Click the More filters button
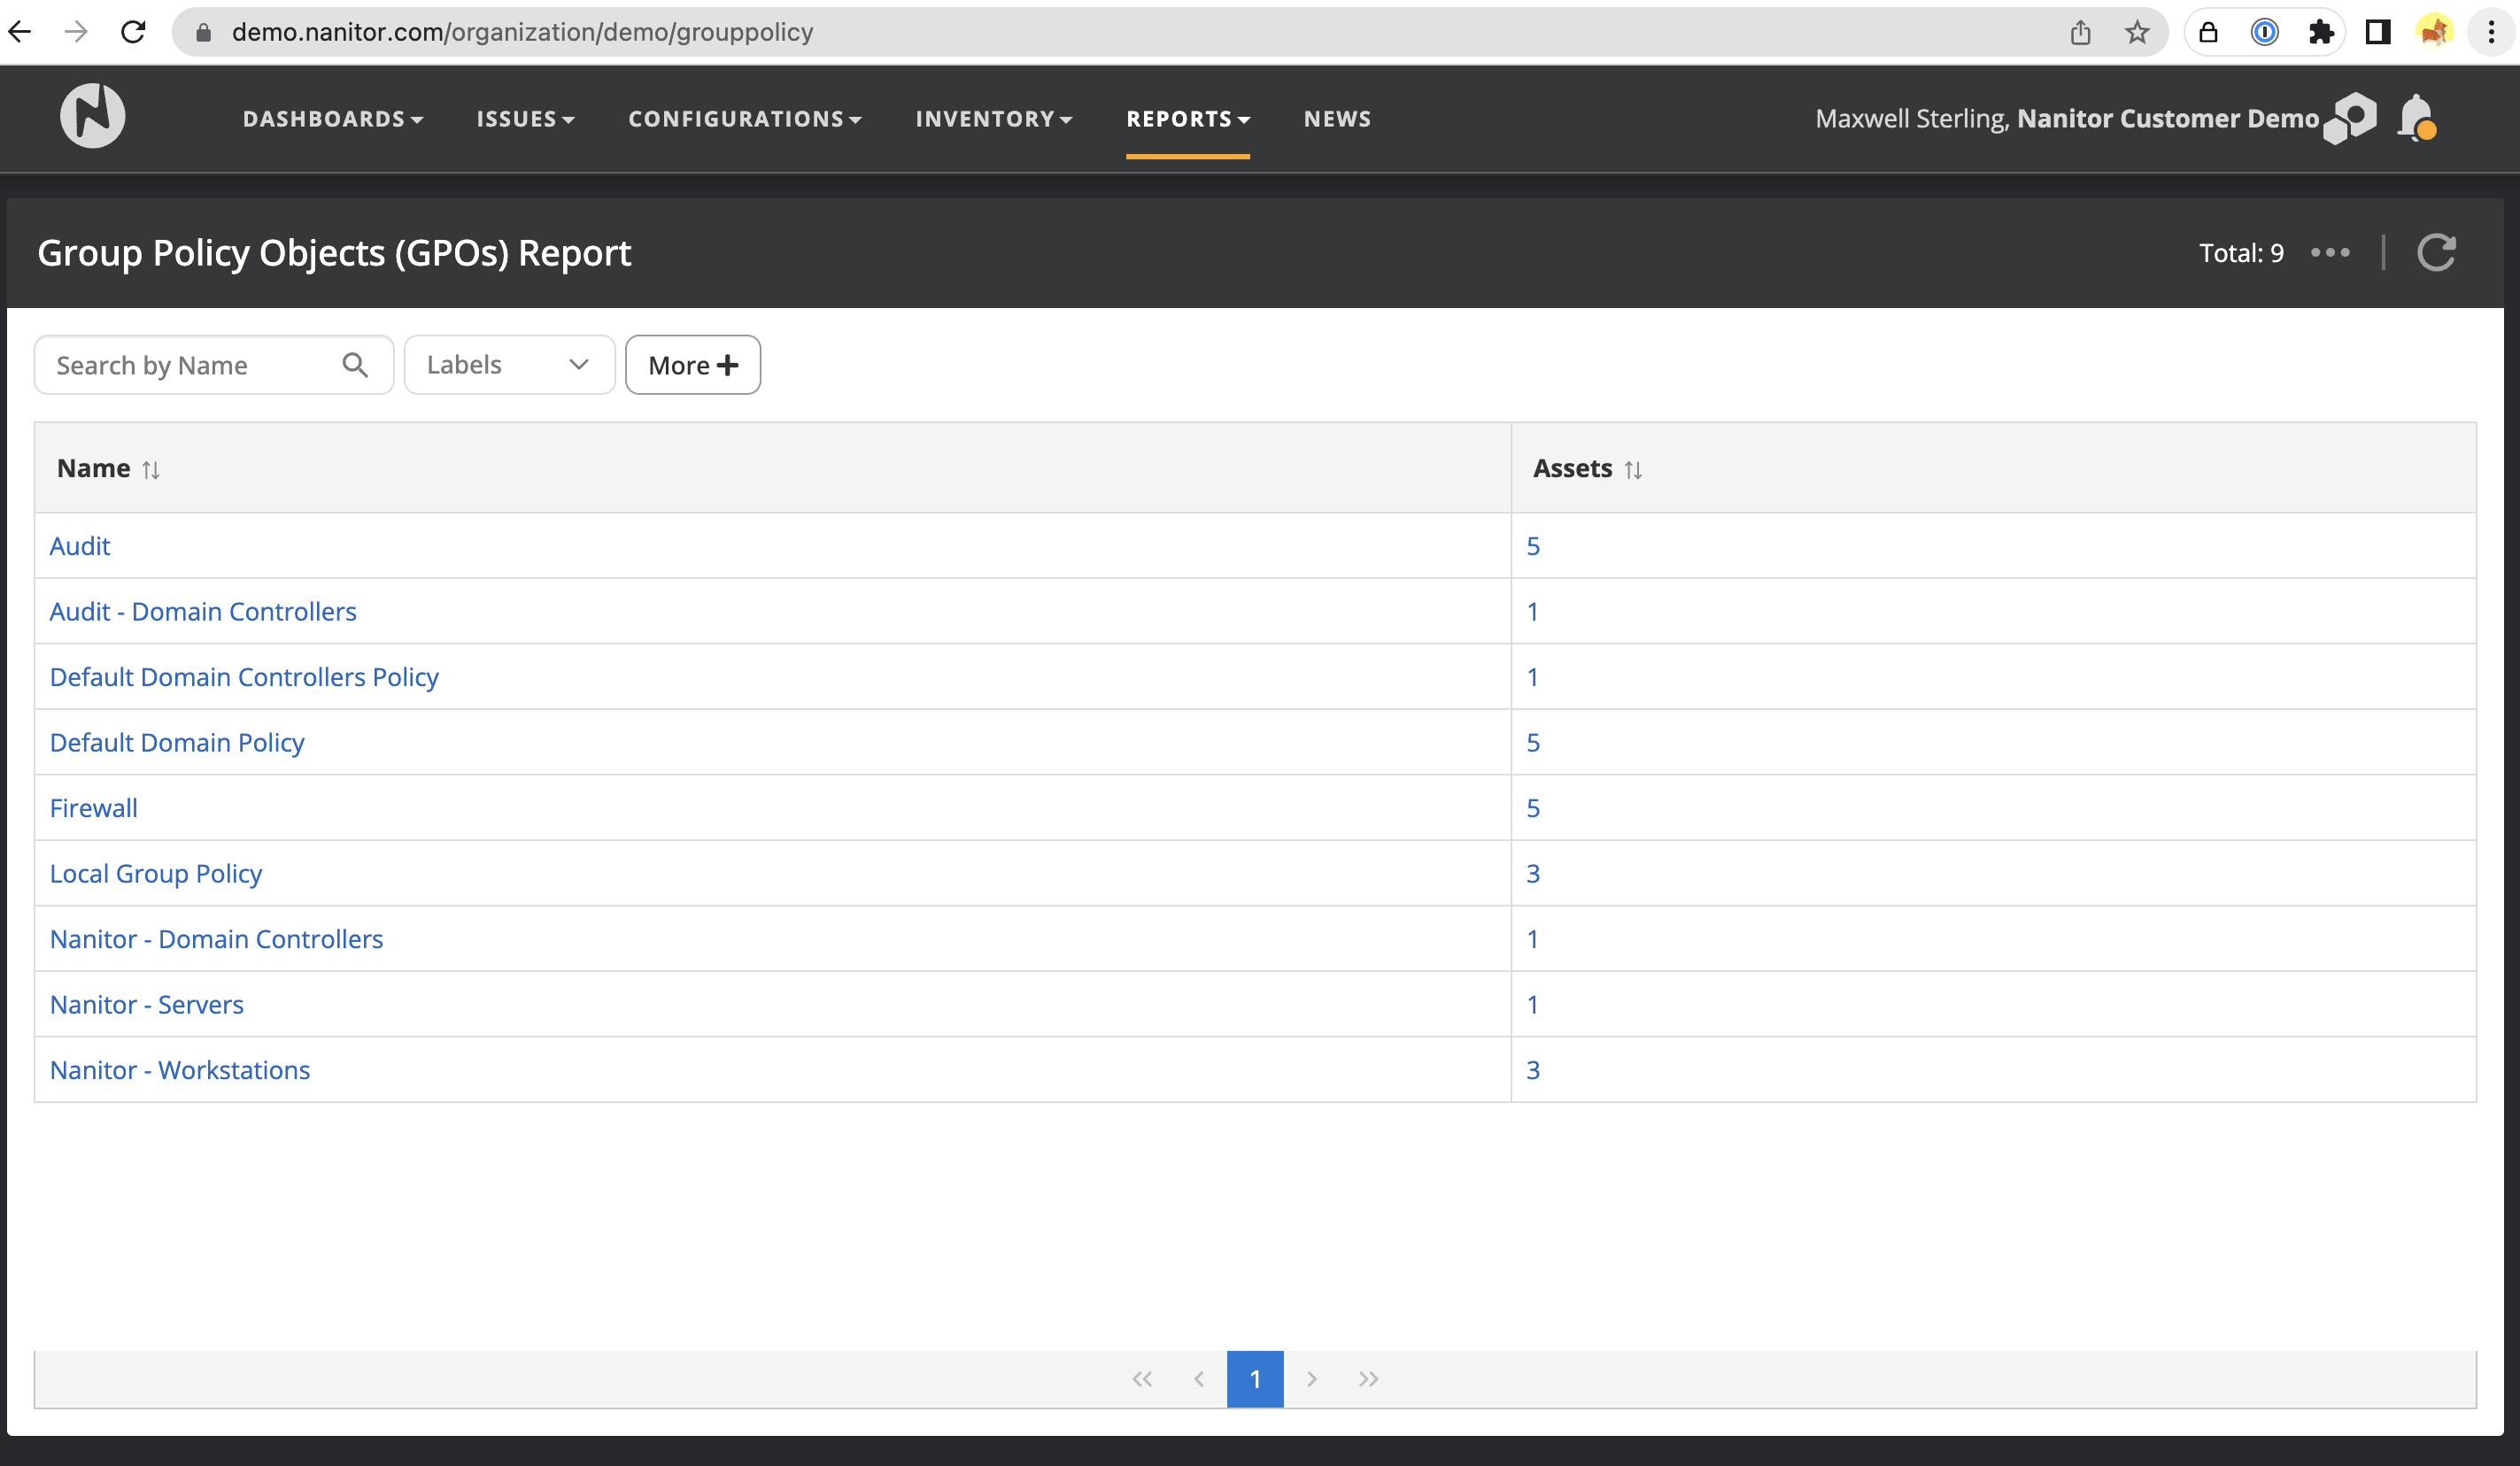 coord(692,365)
